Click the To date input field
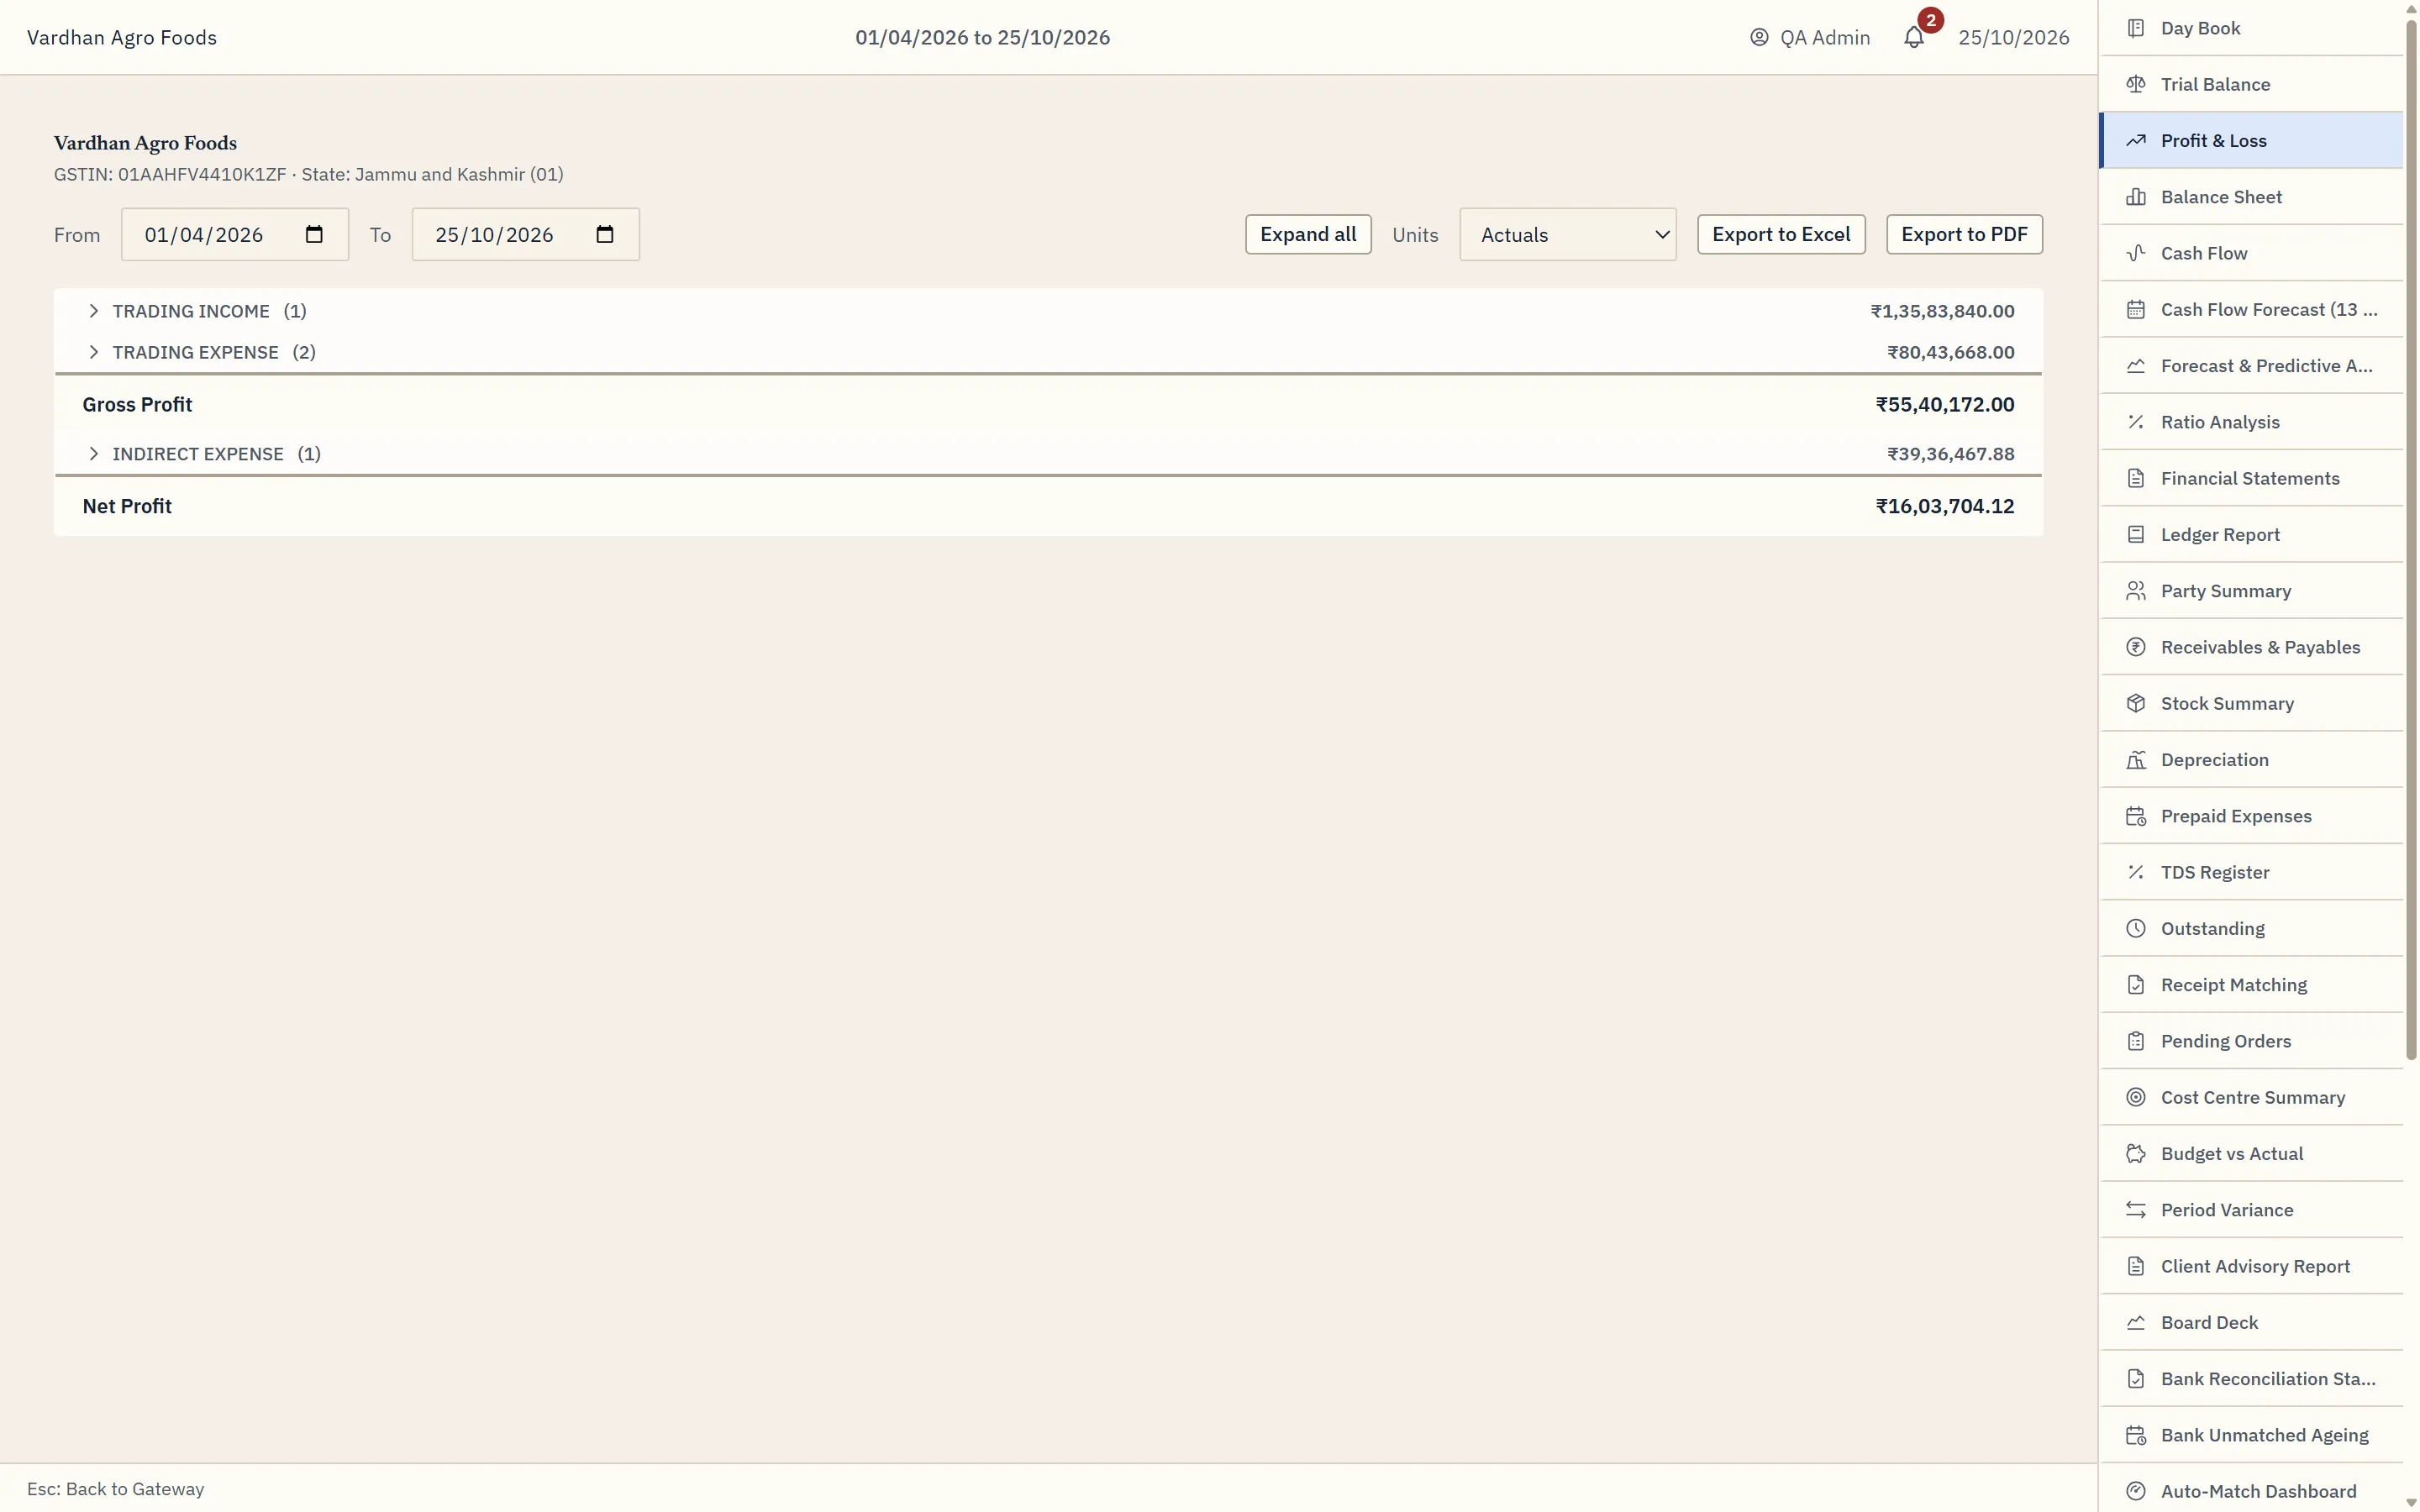Image resolution: width=2420 pixels, height=1512 pixels. pyautogui.click(x=526, y=234)
